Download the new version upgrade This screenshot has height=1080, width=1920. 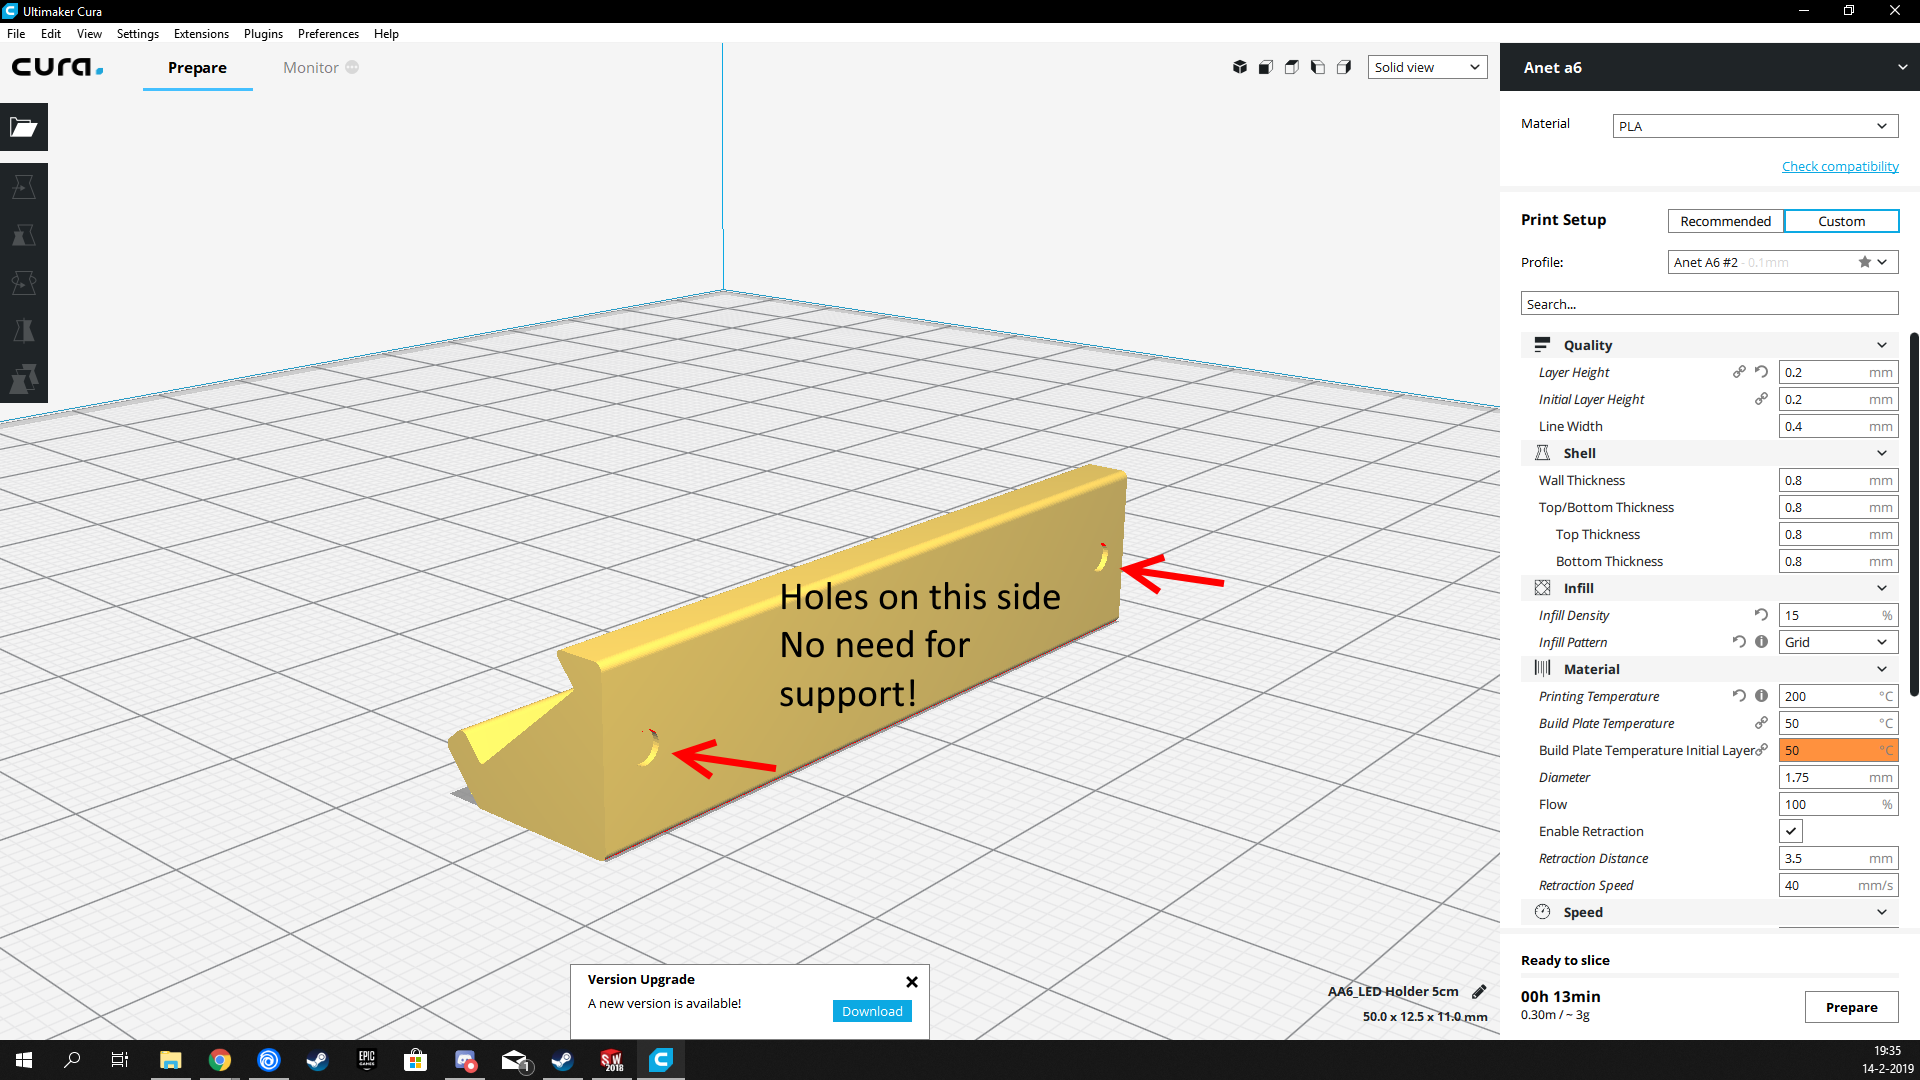coord(872,1011)
